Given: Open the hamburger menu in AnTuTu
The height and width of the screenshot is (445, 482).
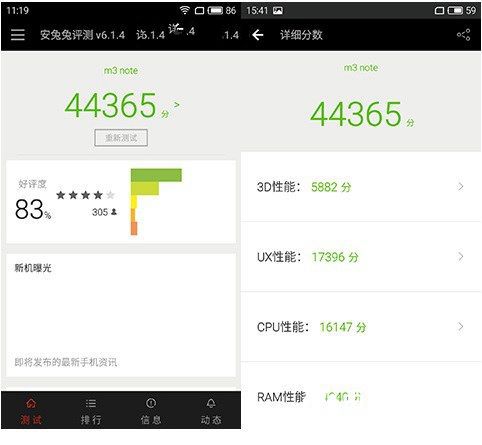Looking at the screenshot, I should [x=18, y=35].
